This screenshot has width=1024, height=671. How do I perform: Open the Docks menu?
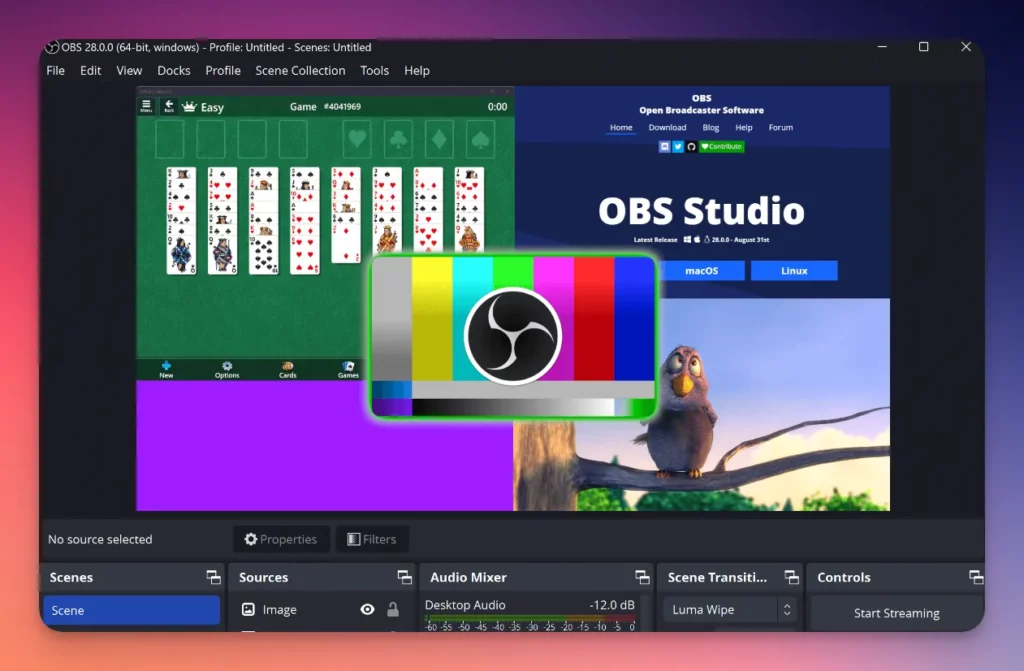pyautogui.click(x=173, y=70)
